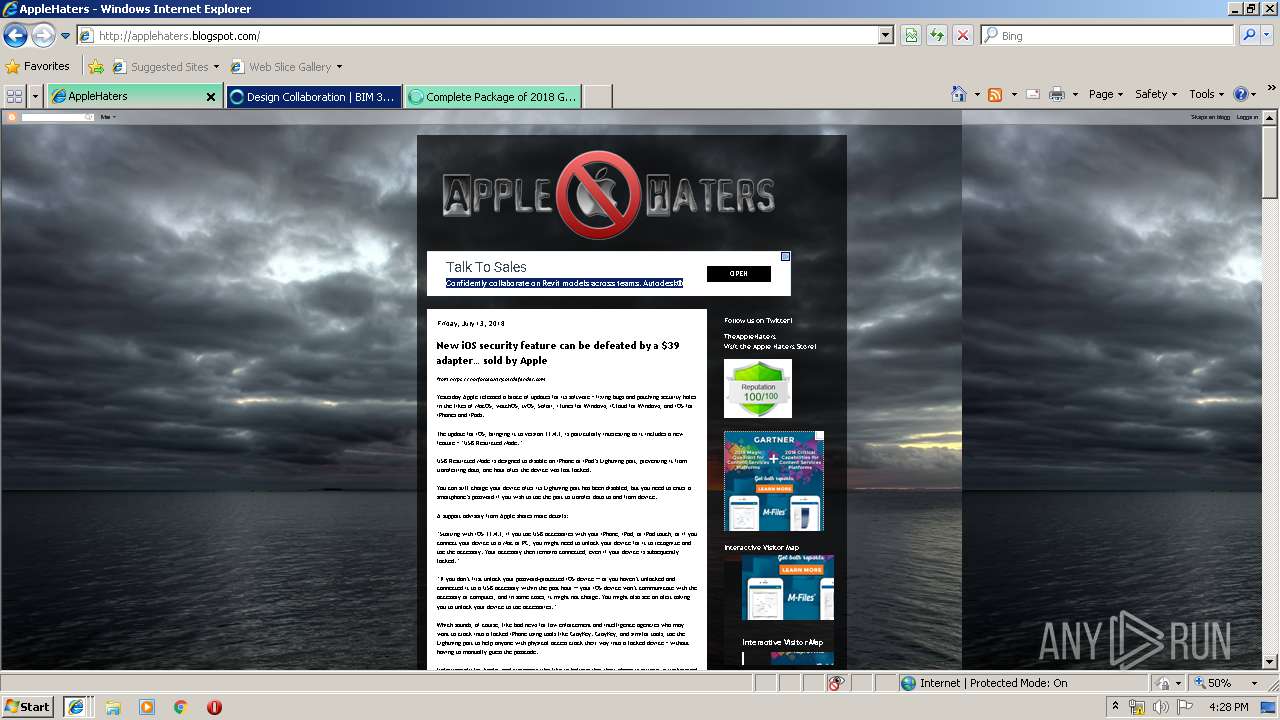The image size is (1280, 720).
Task: Click the volume speaker tray icon
Action: pos(1161,707)
